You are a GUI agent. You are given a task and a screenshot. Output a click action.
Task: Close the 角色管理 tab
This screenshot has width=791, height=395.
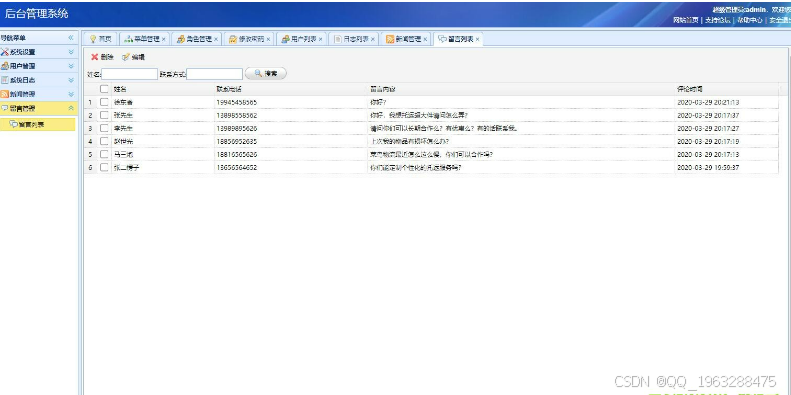[216, 39]
